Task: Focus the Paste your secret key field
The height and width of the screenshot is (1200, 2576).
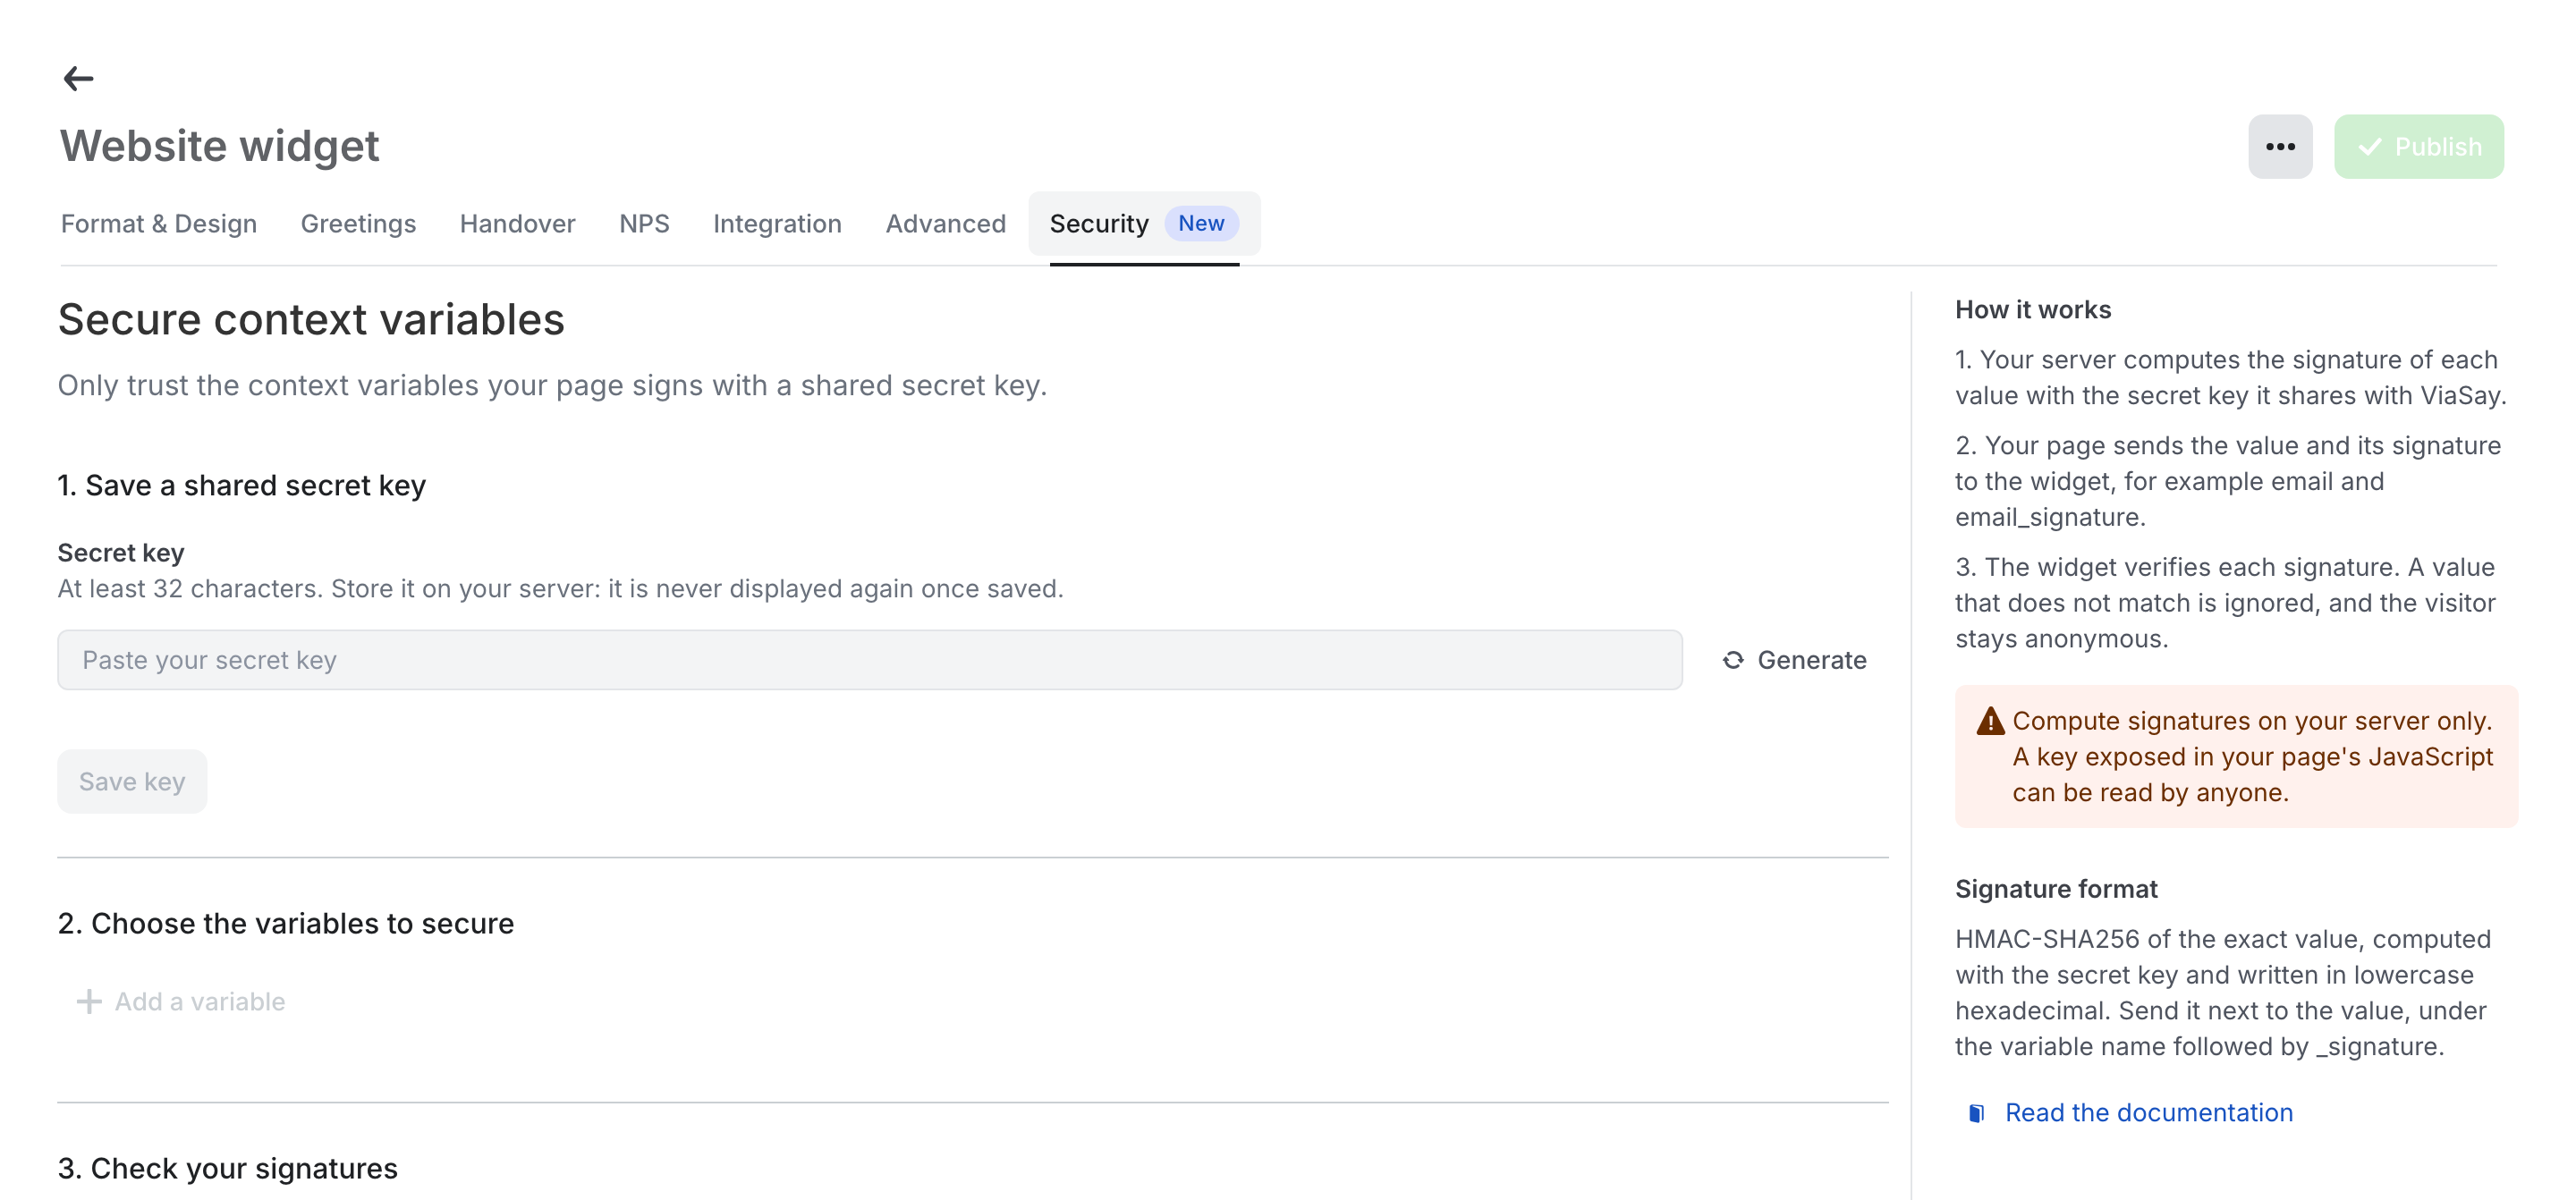Action: (870, 660)
